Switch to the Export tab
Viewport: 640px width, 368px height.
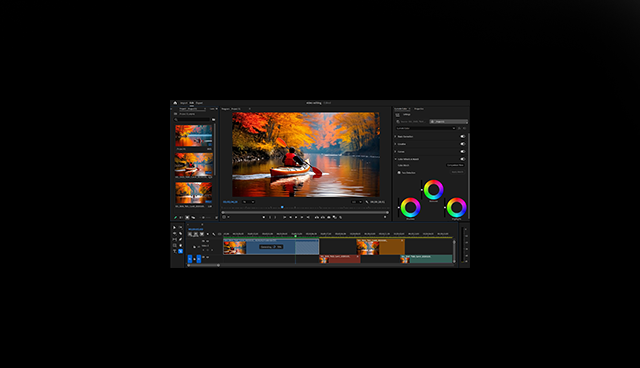coord(199,103)
